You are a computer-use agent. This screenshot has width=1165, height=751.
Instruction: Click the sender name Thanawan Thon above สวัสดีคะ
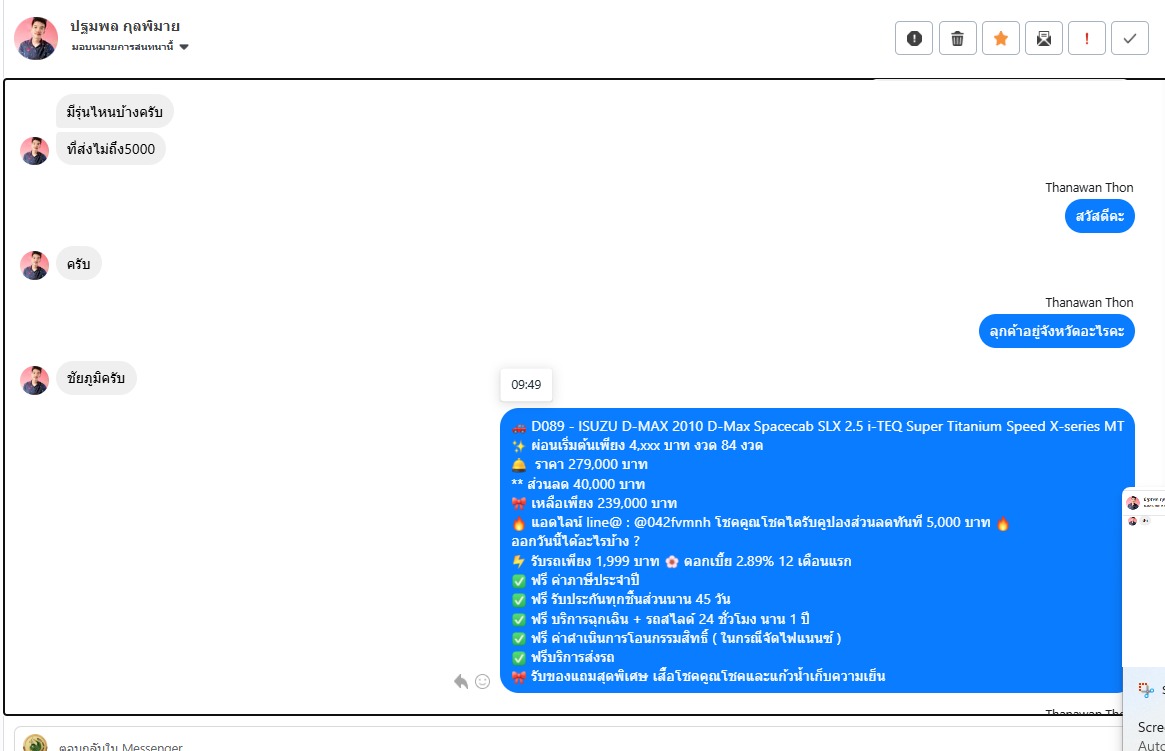(1089, 187)
